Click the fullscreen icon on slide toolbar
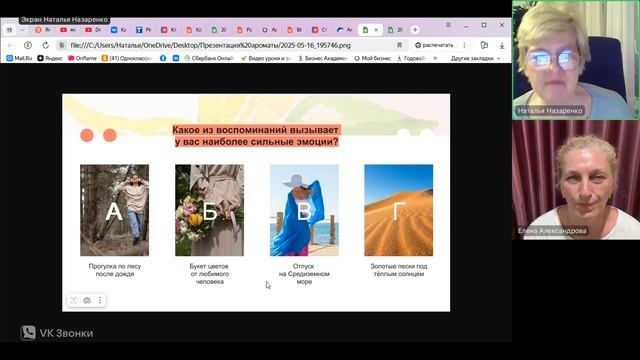 coord(74,300)
